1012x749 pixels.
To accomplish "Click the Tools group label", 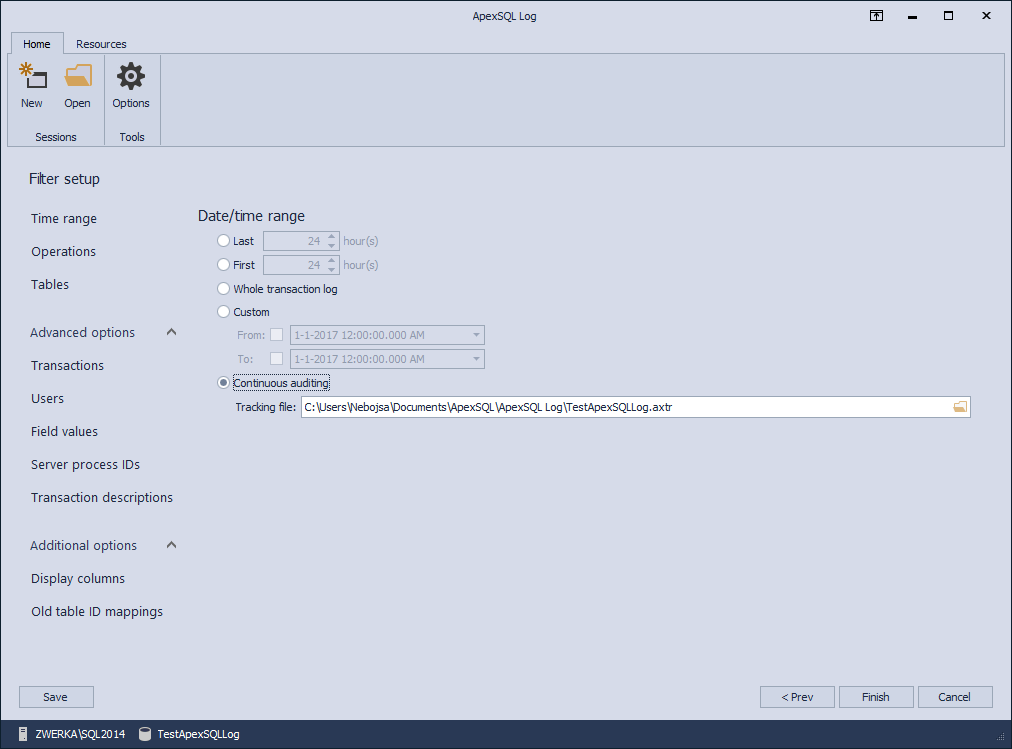I will [132, 137].
